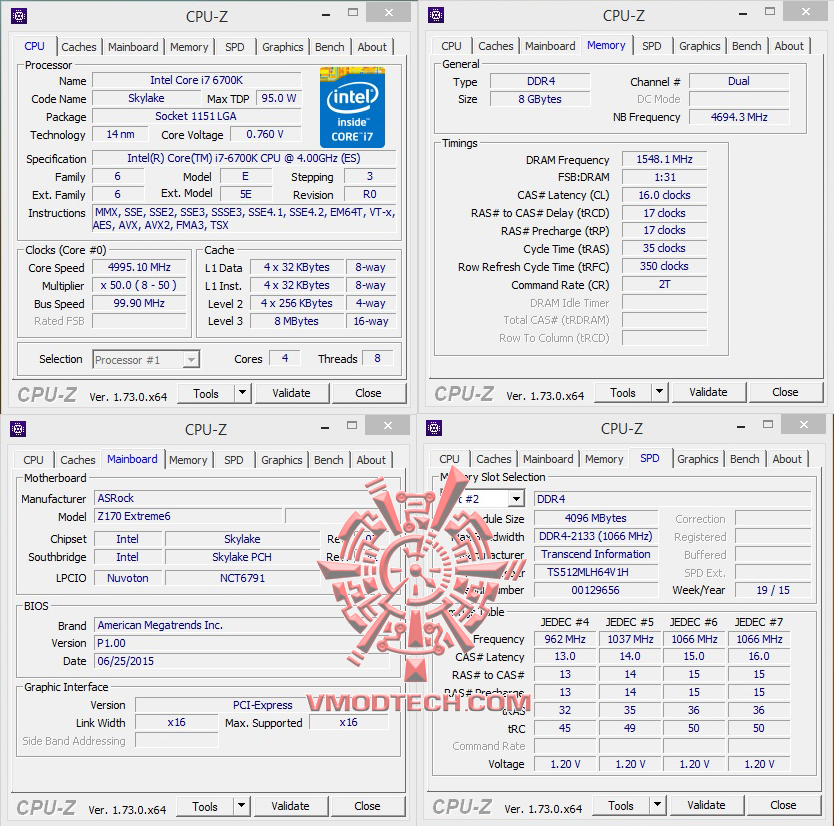The height and width of the screenshot is (826, 834).
Task: Click the Core Voltage value 0.760 V
Action: (x=265, y=134)
